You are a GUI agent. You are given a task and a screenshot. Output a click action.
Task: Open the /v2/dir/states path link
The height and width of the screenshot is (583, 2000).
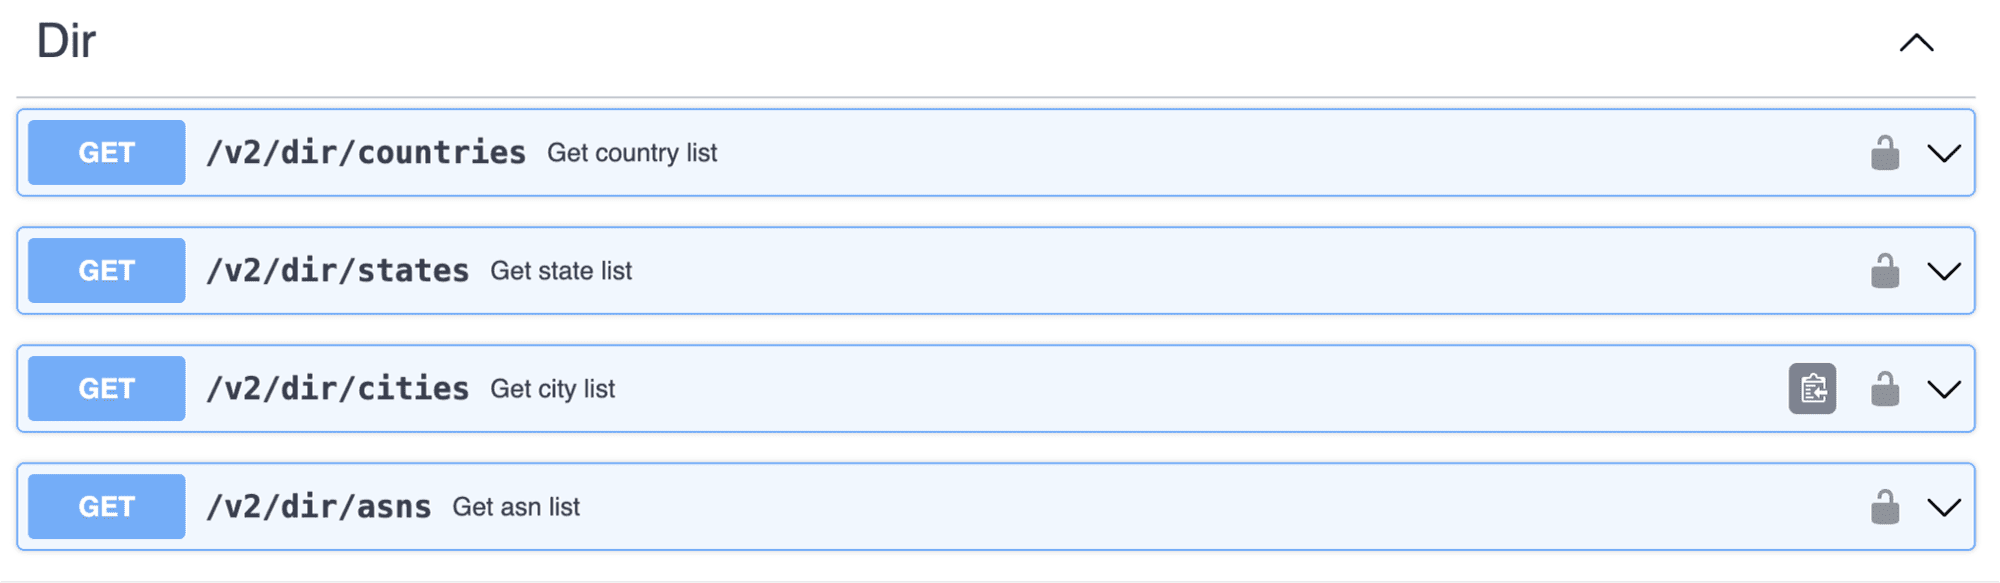pos(338,271)
